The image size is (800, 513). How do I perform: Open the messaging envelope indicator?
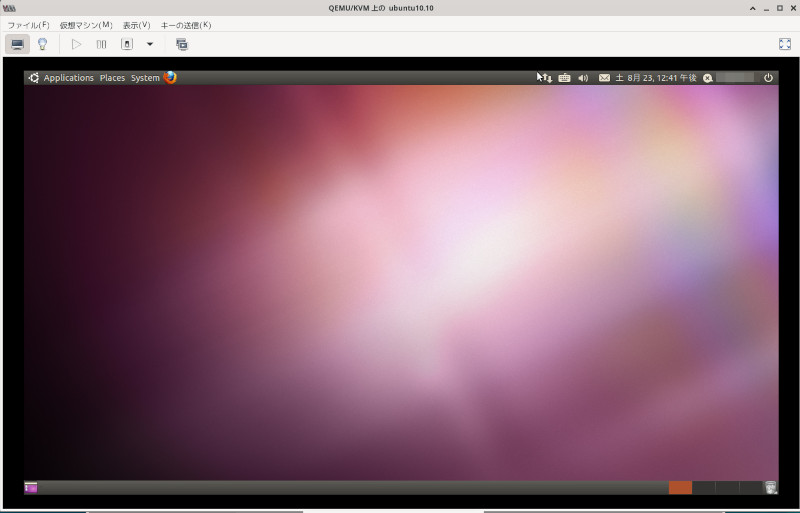pyautogui.click(x=604, y=78)
